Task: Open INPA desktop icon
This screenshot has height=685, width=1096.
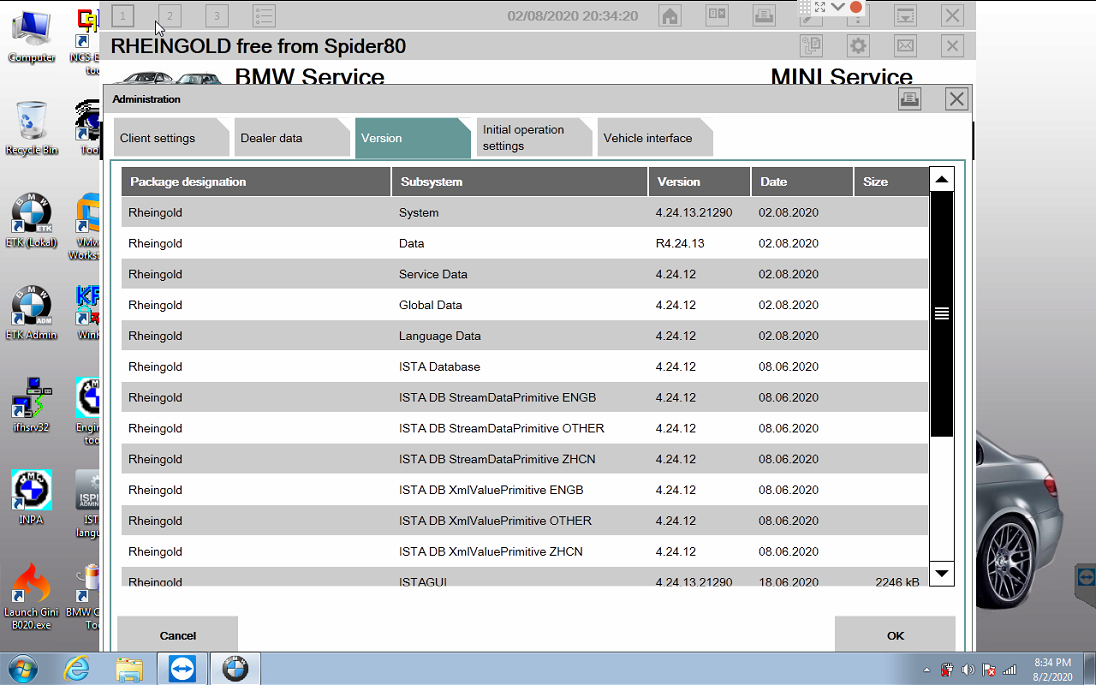Action: point(31,497)
